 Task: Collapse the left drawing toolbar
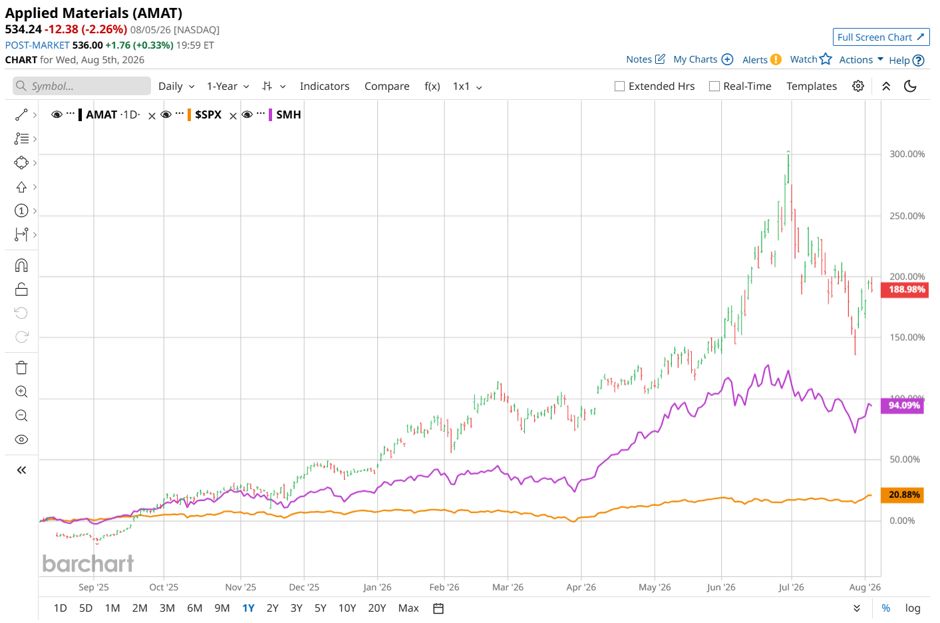pos(22,470)
